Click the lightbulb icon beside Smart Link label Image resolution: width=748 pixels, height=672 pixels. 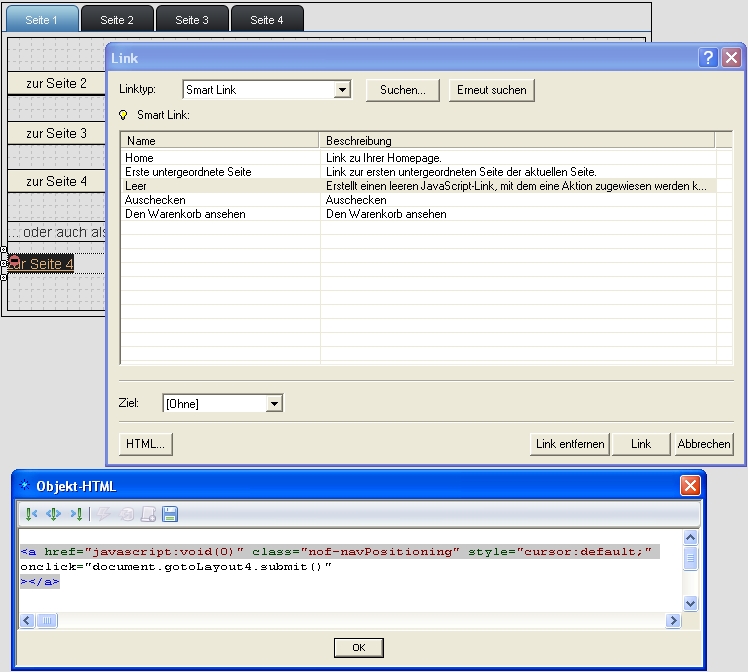tap(124, 115)
